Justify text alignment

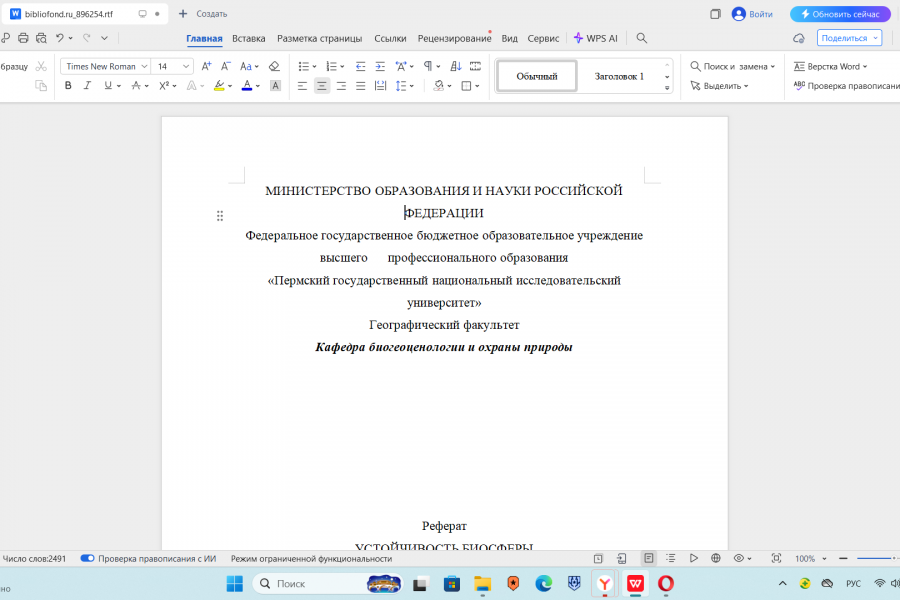point(360,86)
